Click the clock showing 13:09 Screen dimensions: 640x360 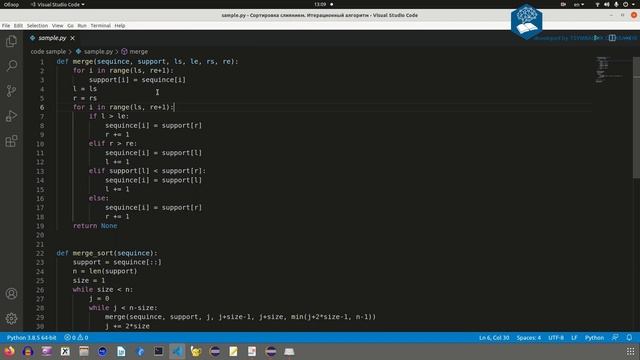tap(320, 4)
